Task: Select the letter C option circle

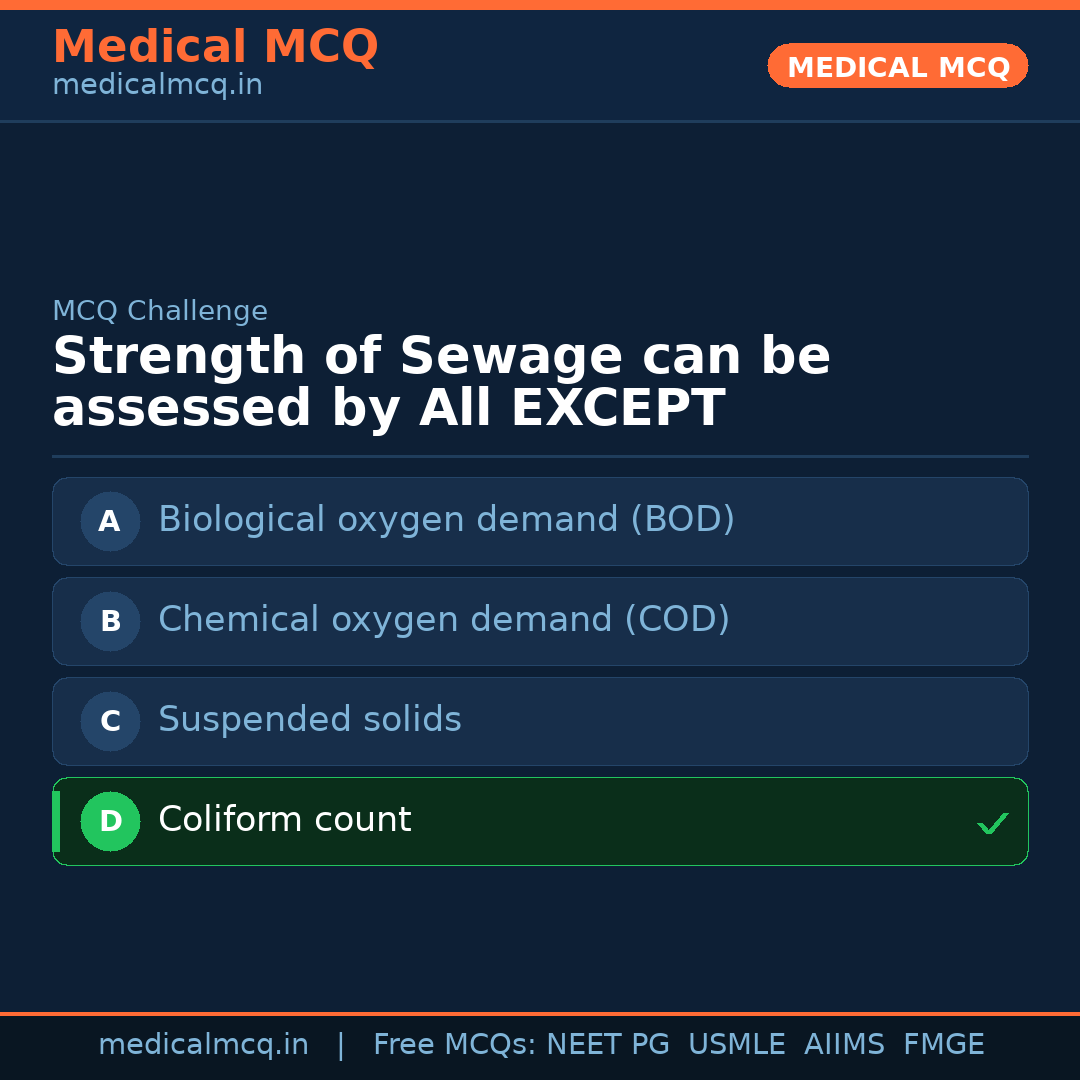Action: (110, 721)
